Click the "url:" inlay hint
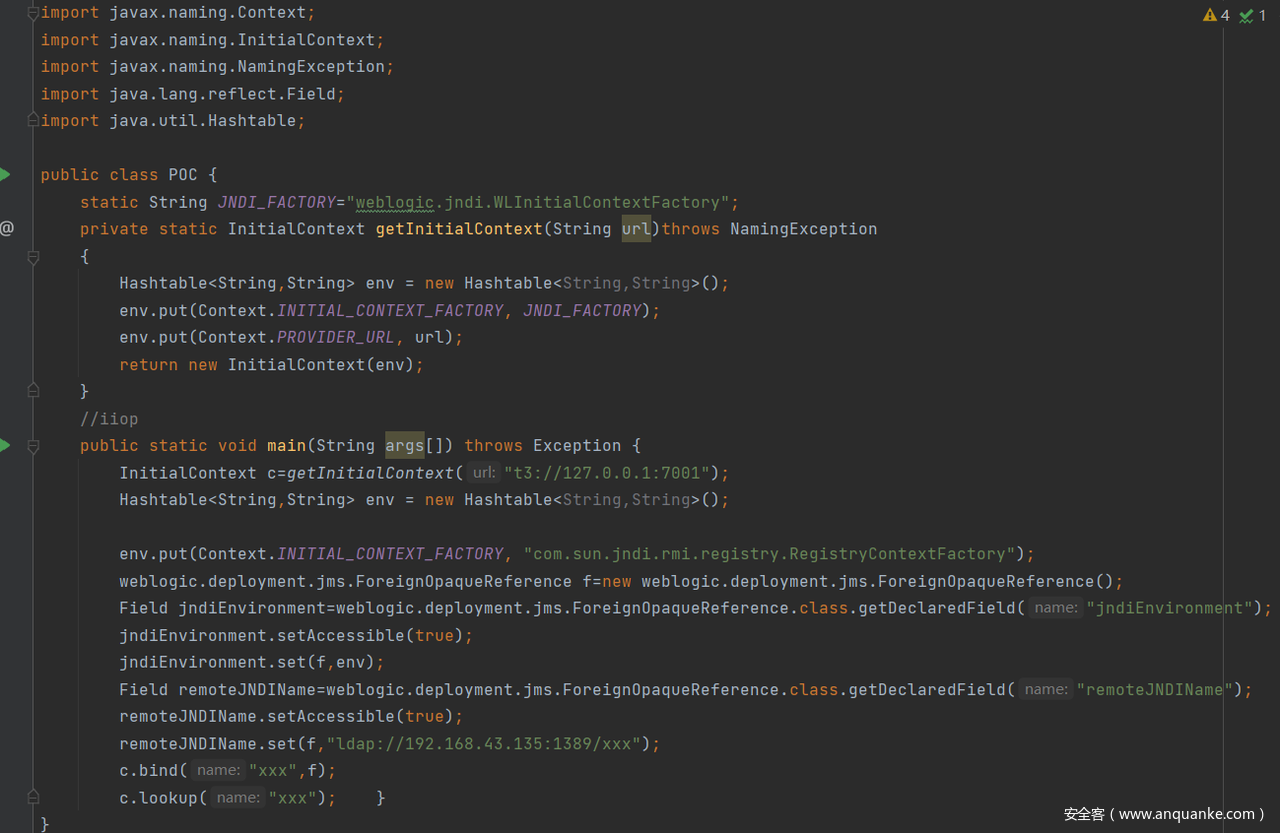This screenshot has width=1280, height=833. point(484,473)
